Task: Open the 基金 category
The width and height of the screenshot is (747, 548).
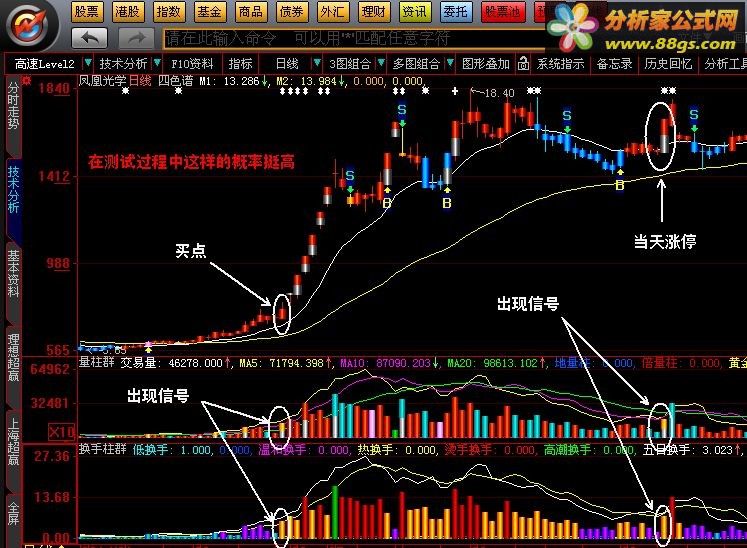Action: [210, 12]
